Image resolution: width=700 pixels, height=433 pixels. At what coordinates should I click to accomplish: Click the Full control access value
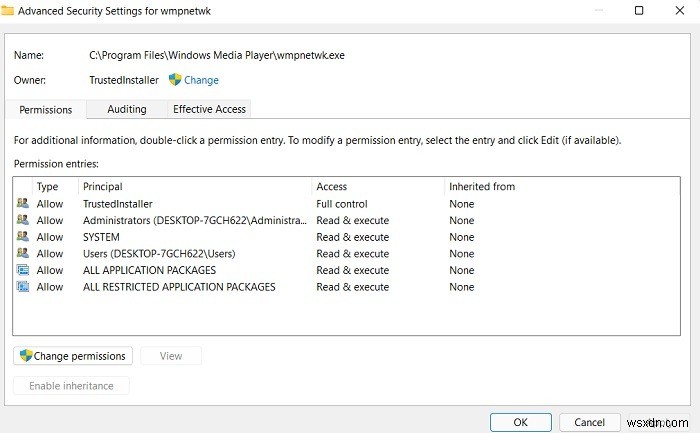342,204
